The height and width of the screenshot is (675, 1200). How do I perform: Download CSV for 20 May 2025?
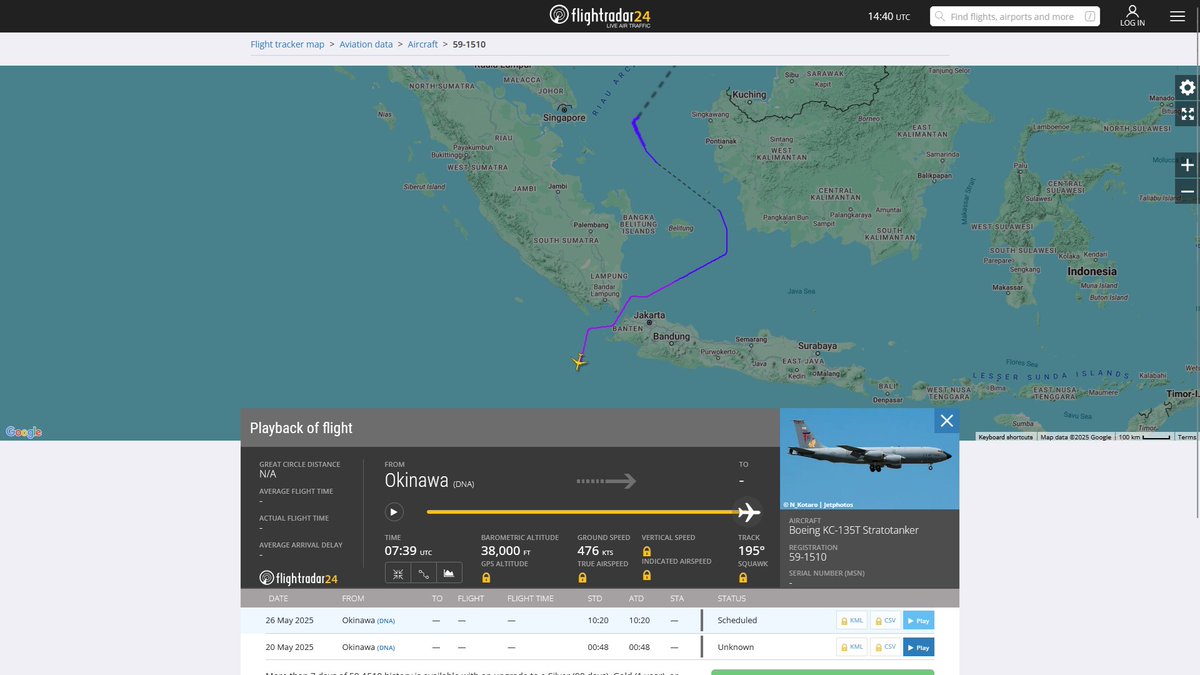pos(884,647)
